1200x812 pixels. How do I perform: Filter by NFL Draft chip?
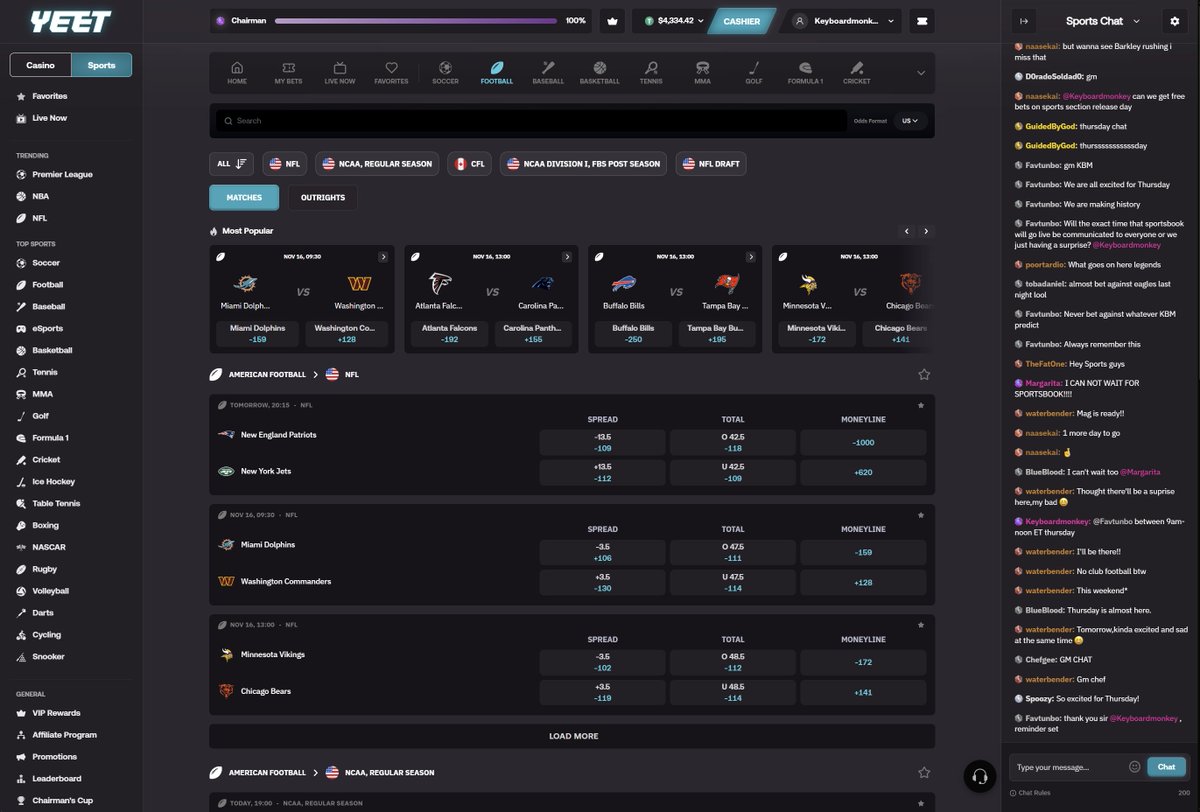[x=710, y=164]
